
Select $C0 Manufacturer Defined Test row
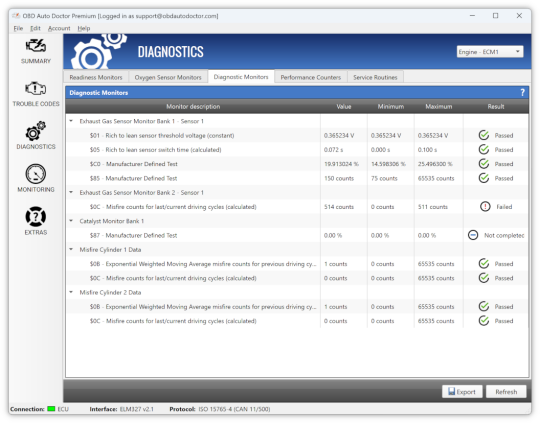297,164
